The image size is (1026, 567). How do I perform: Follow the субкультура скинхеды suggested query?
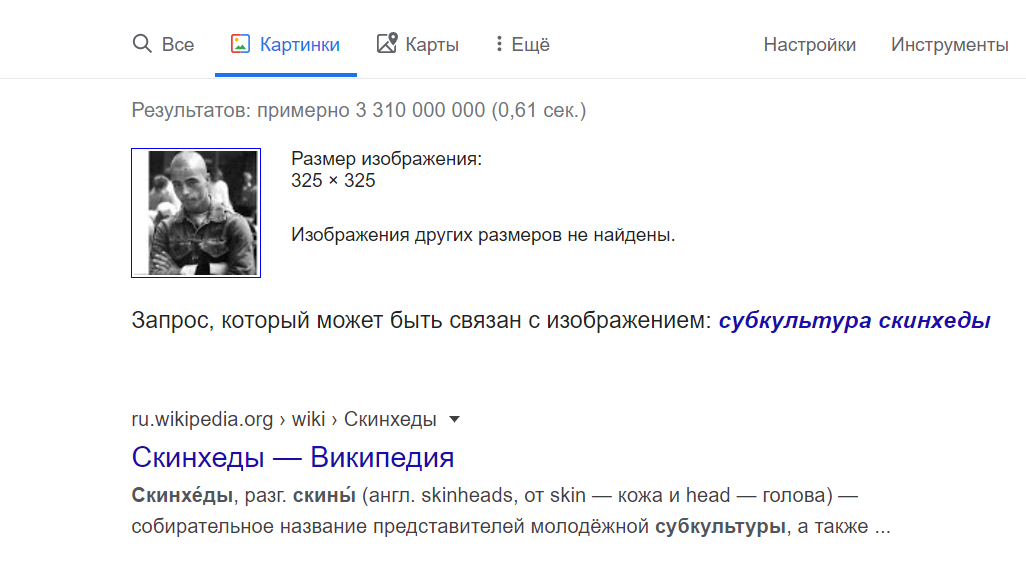[855, 320]
